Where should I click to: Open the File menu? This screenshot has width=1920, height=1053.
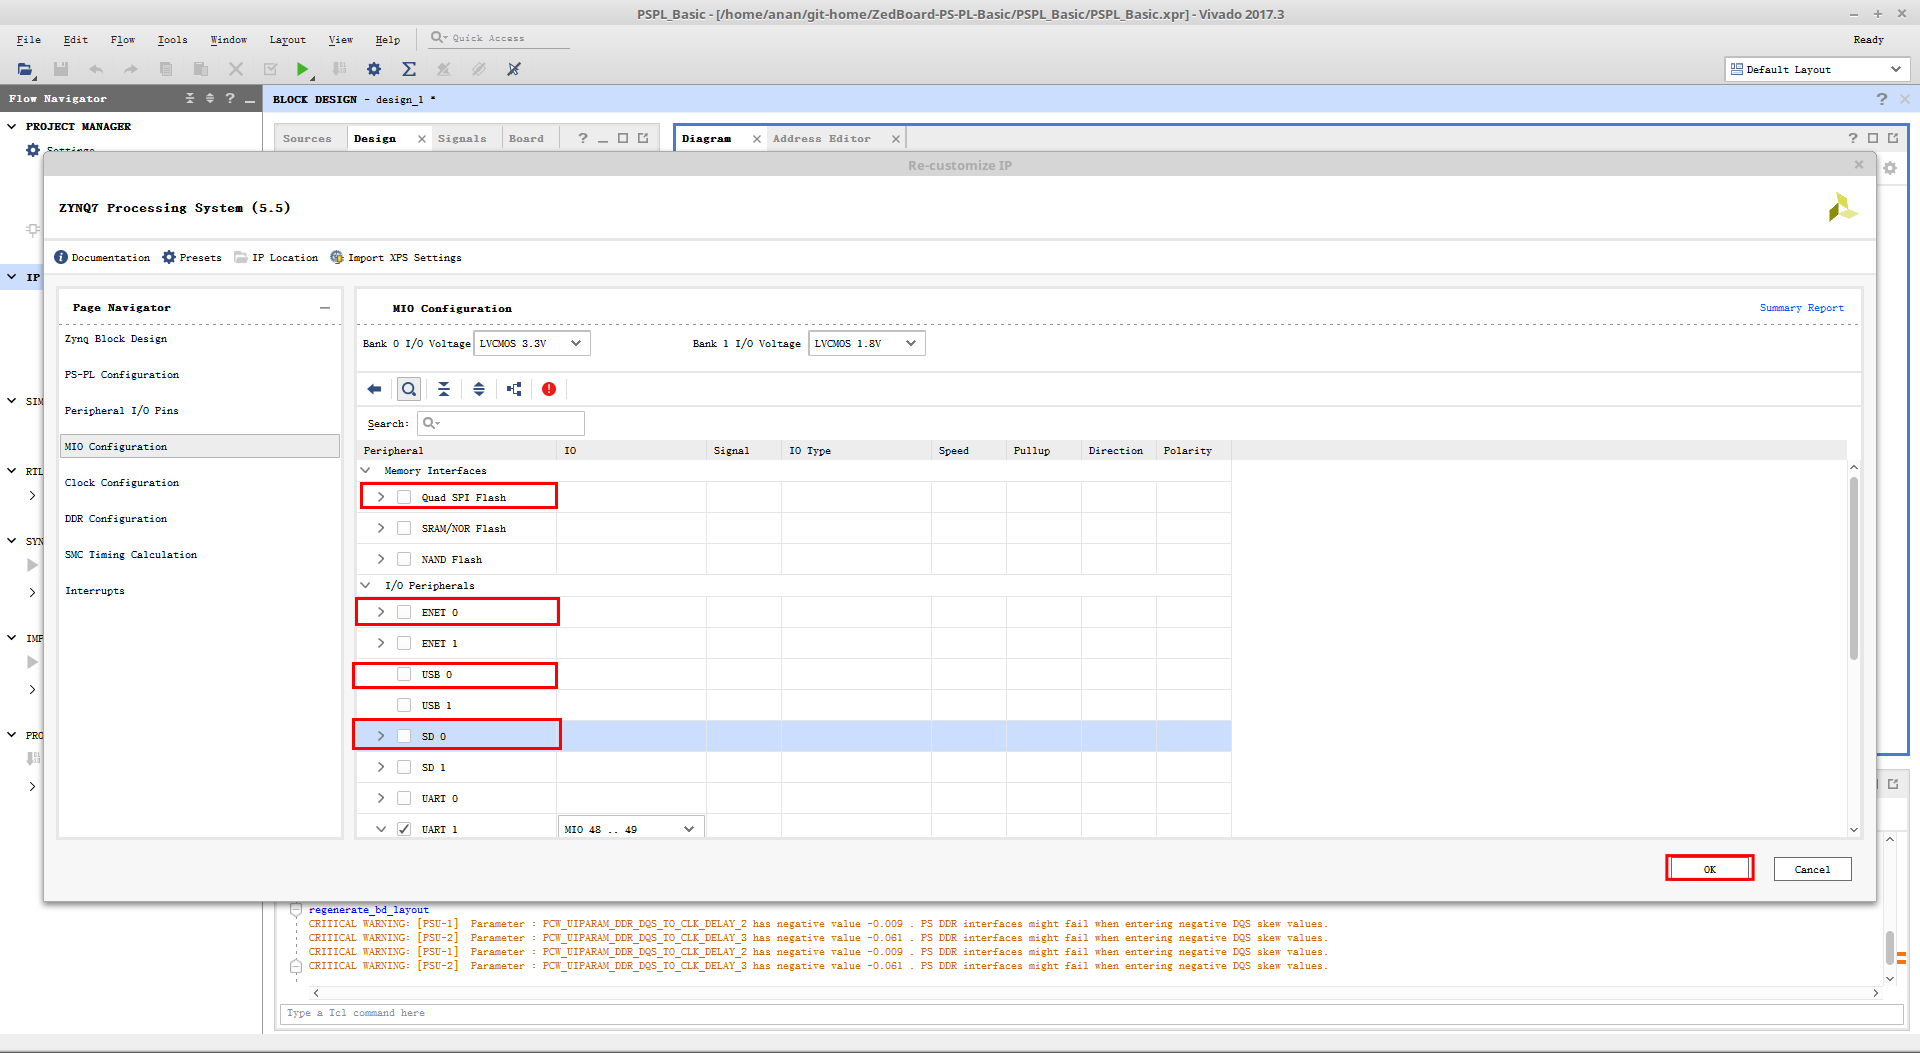(x=29, y=39)
